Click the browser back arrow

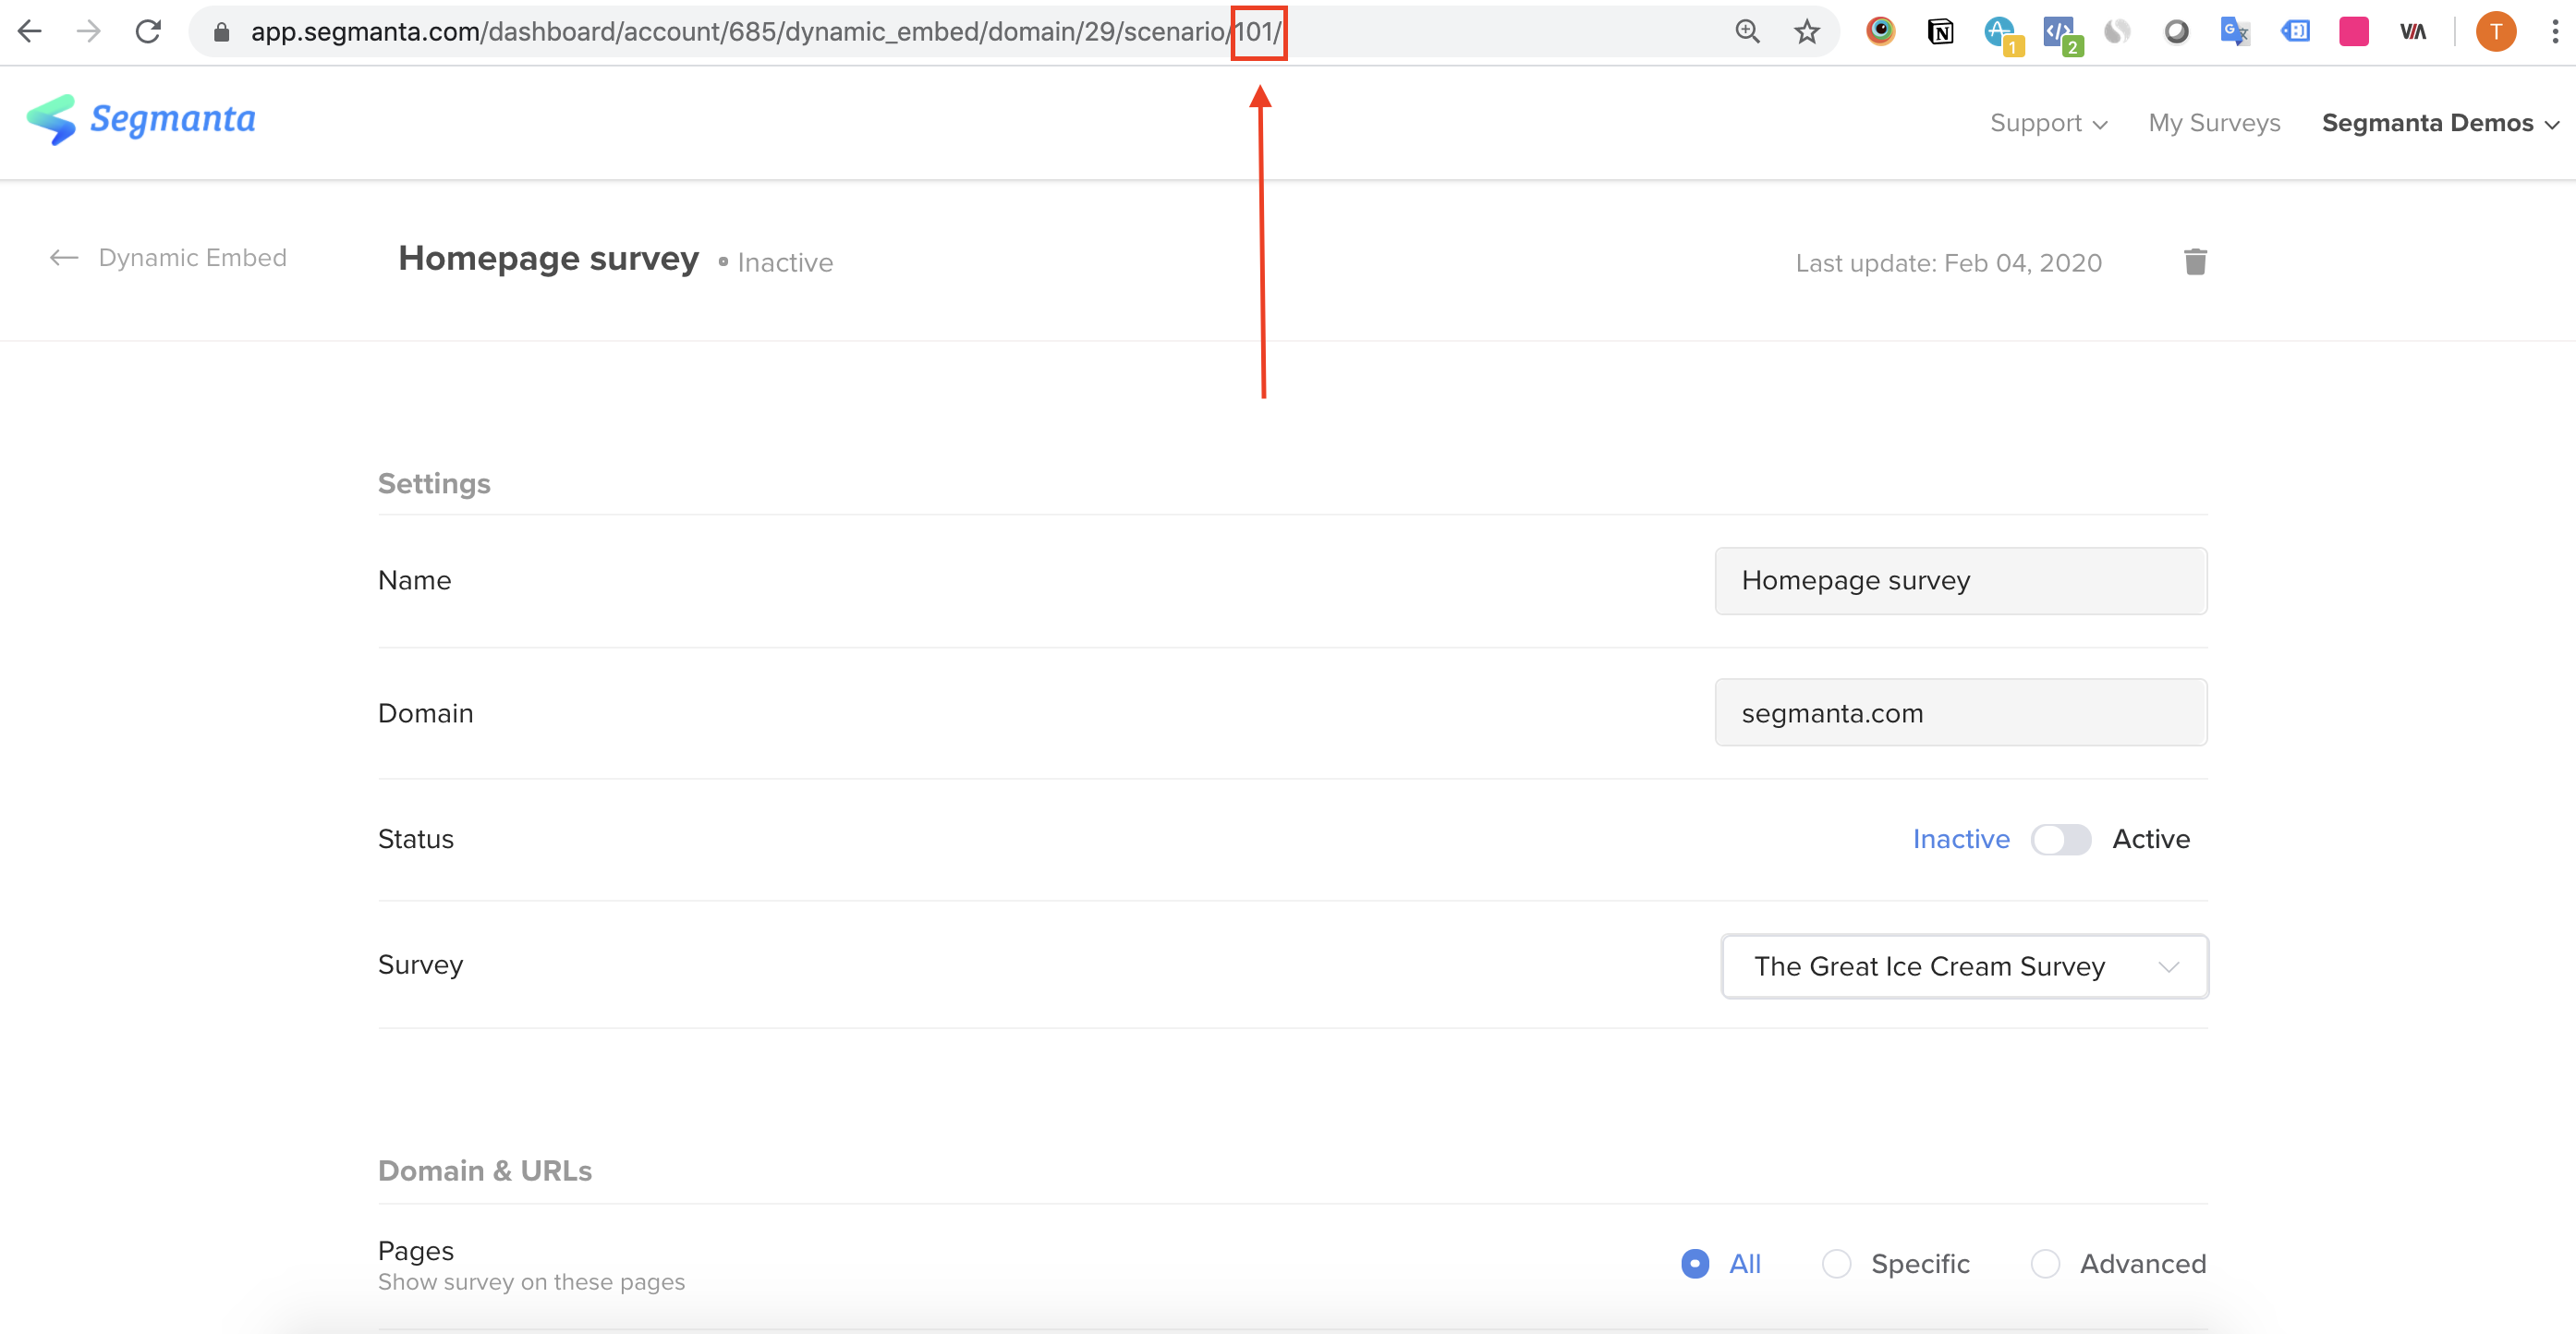[30, 31]
